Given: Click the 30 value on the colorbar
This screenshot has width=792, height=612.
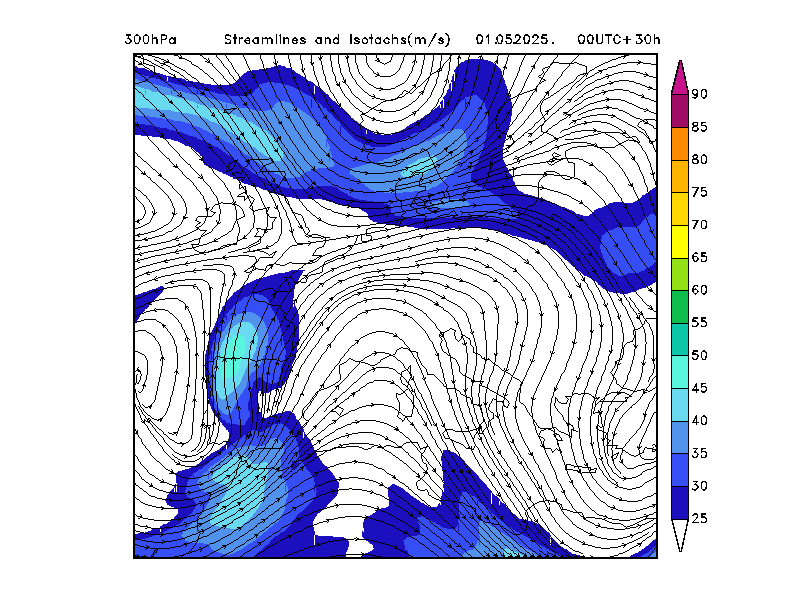Looking at the screenshot, I should click(700, 486).
